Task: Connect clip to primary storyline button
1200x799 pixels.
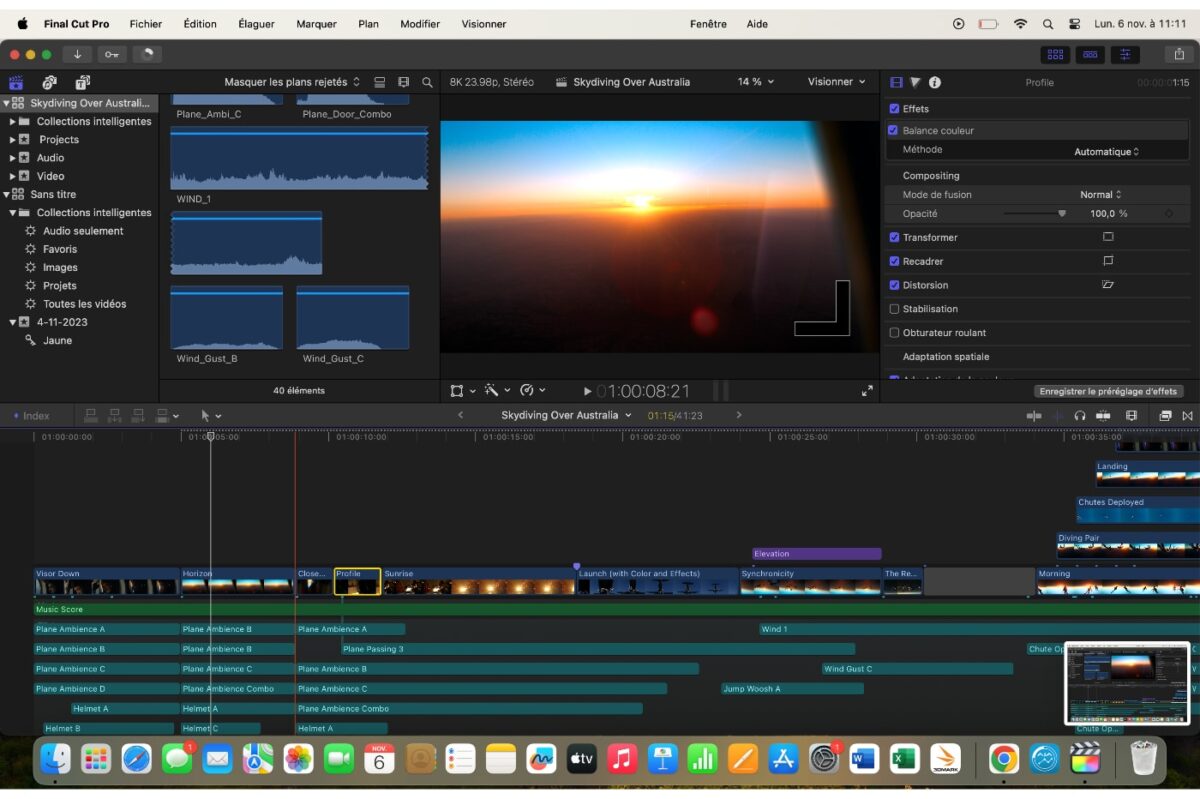Action: [91, 415]
